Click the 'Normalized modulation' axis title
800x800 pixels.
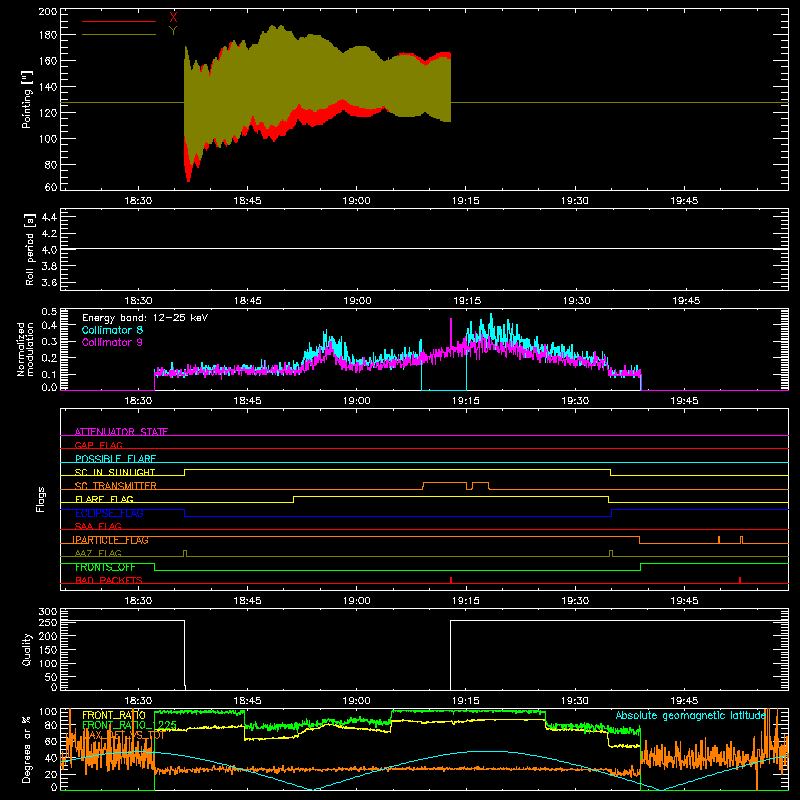coord(26,349)
